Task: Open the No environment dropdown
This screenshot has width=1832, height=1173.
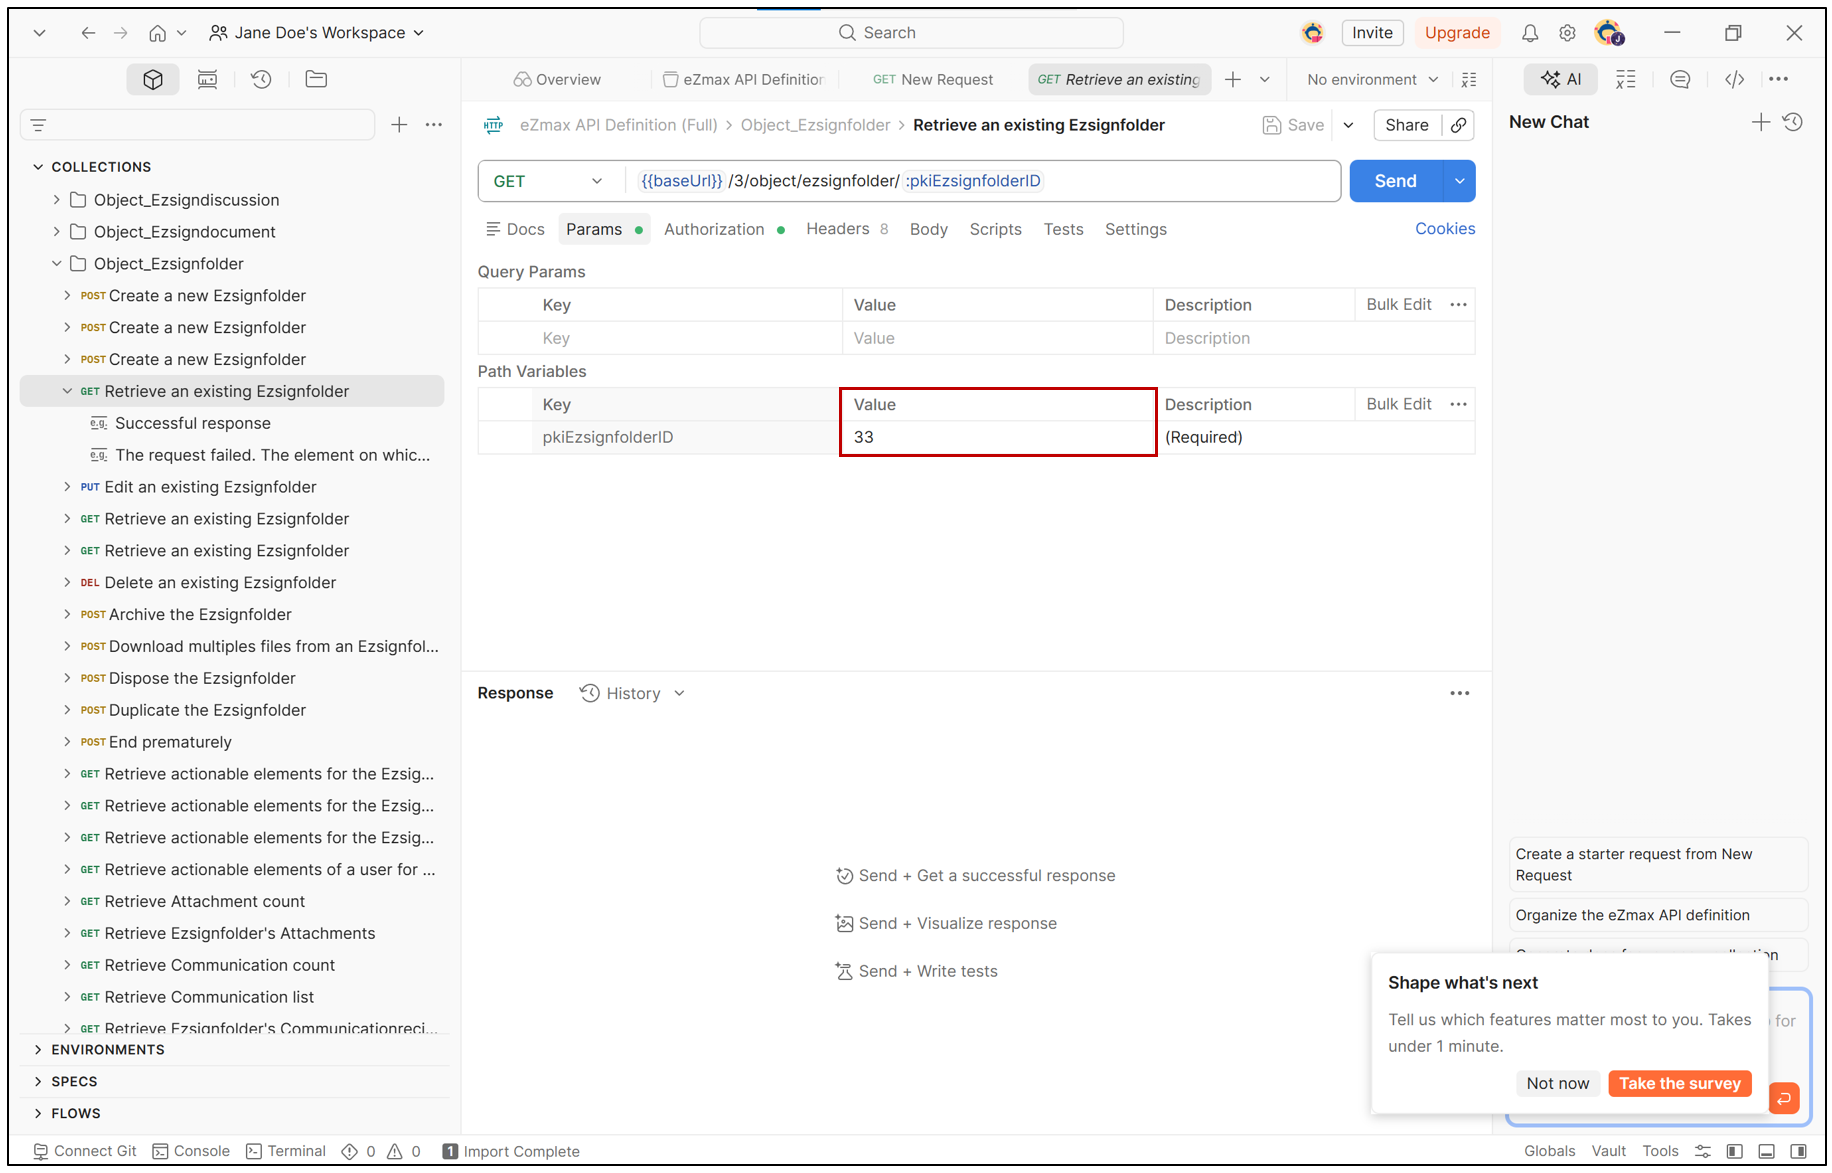Action: [1372, 80]
